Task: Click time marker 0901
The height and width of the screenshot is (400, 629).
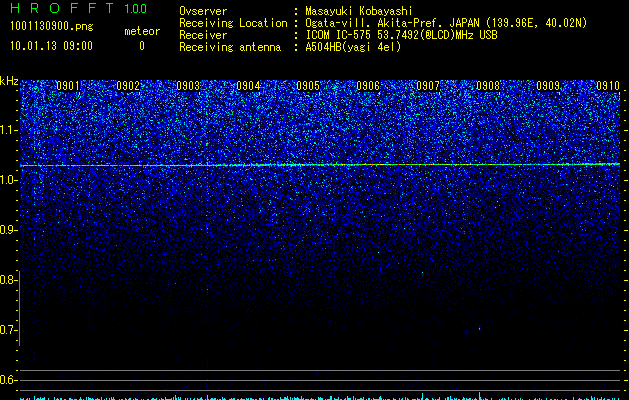Action: pos(68,86)
